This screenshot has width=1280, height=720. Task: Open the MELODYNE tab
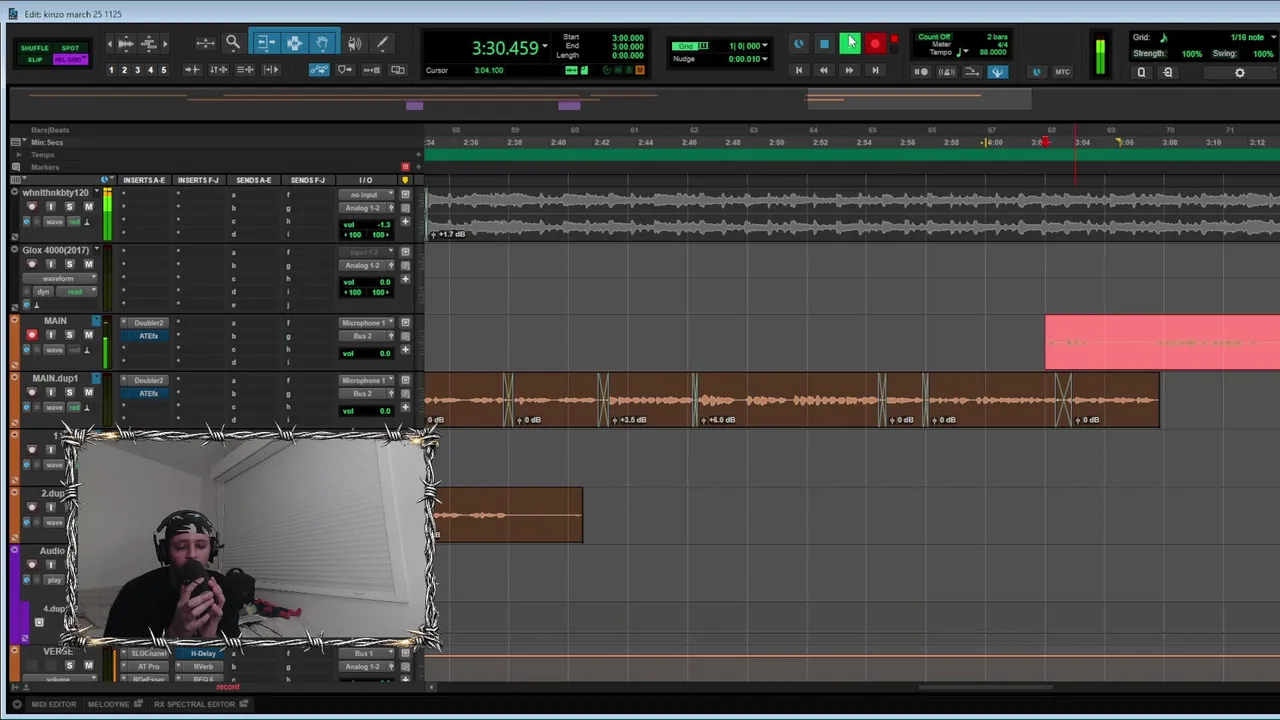point(108,704)
